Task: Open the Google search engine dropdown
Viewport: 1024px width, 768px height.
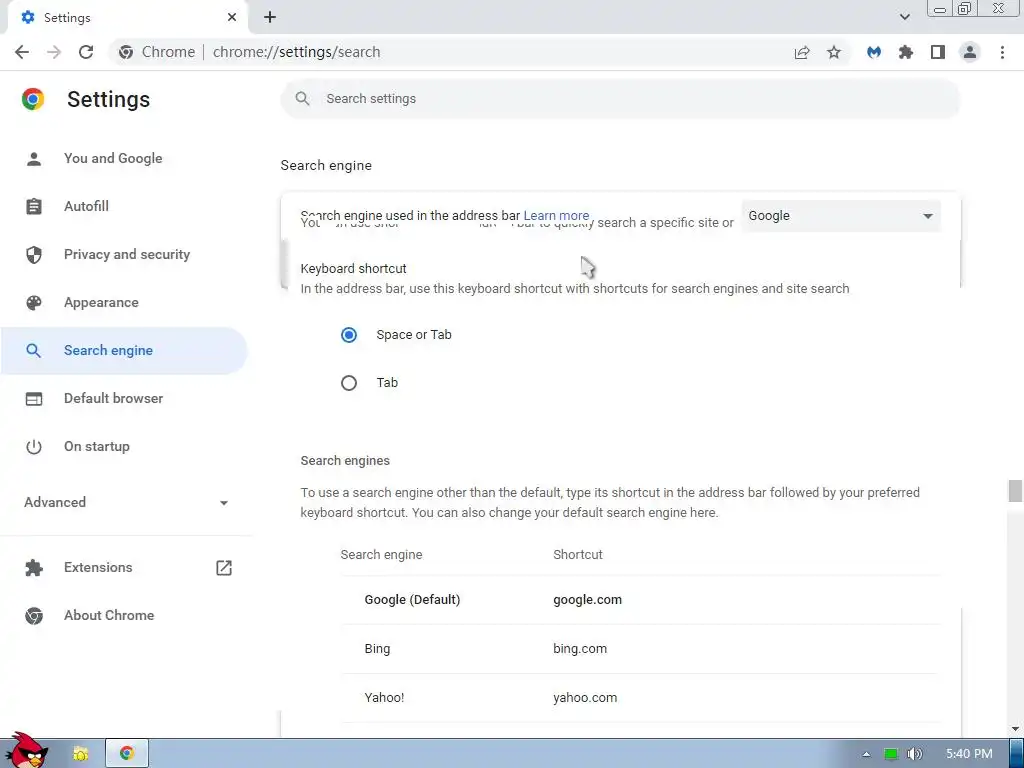Action: click(840, 216)
